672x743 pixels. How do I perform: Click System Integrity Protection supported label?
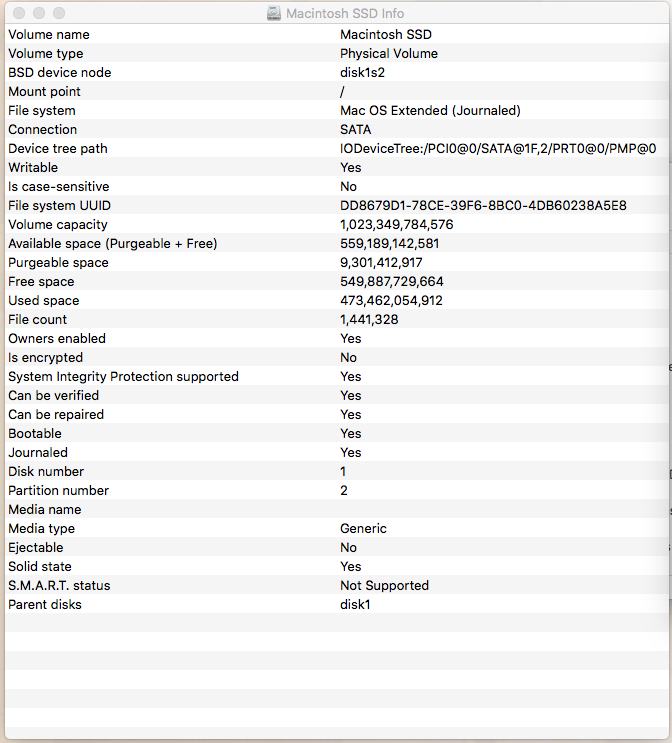point(123,376)
